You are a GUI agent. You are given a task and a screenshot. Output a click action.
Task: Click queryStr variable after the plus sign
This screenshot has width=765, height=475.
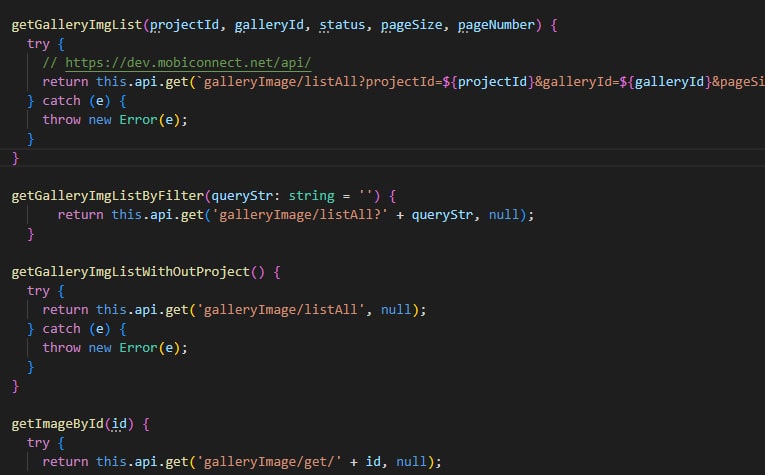click(x=442, y=215)
